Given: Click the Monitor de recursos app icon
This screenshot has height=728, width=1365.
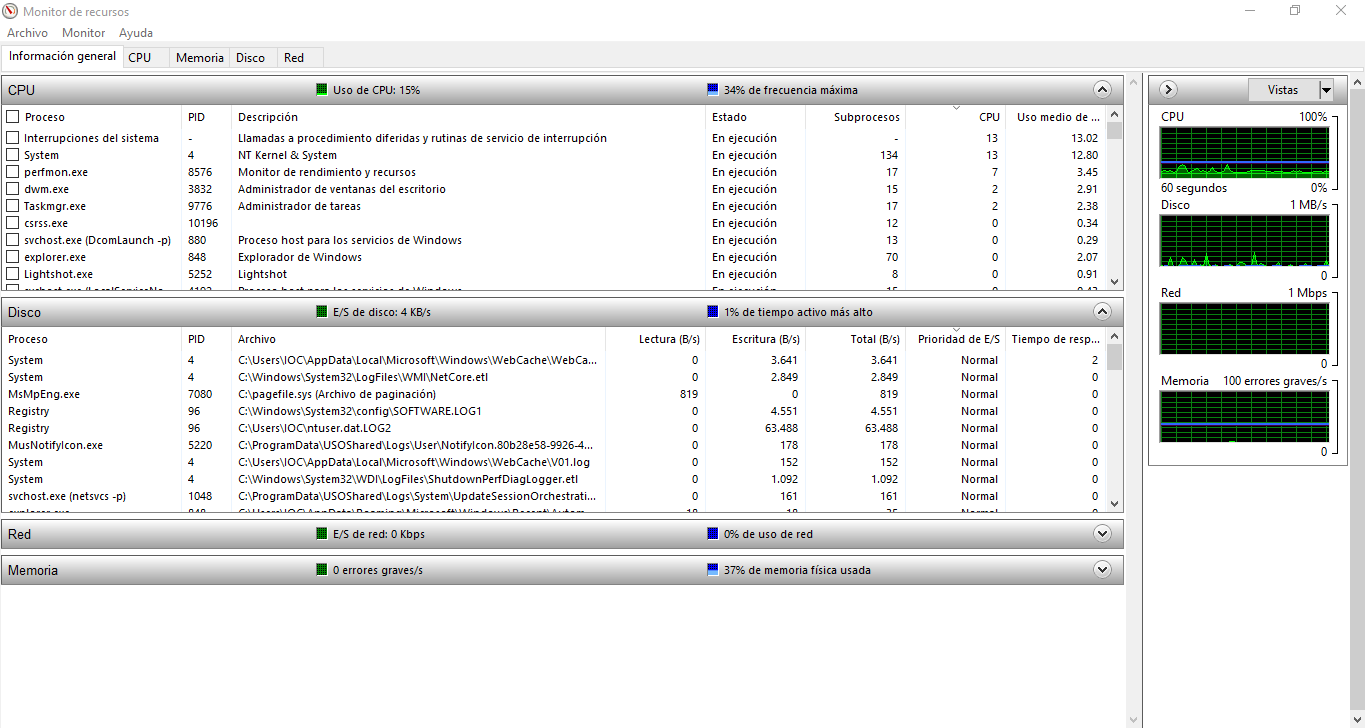Looking at the screenshot, I should [11, 11].
